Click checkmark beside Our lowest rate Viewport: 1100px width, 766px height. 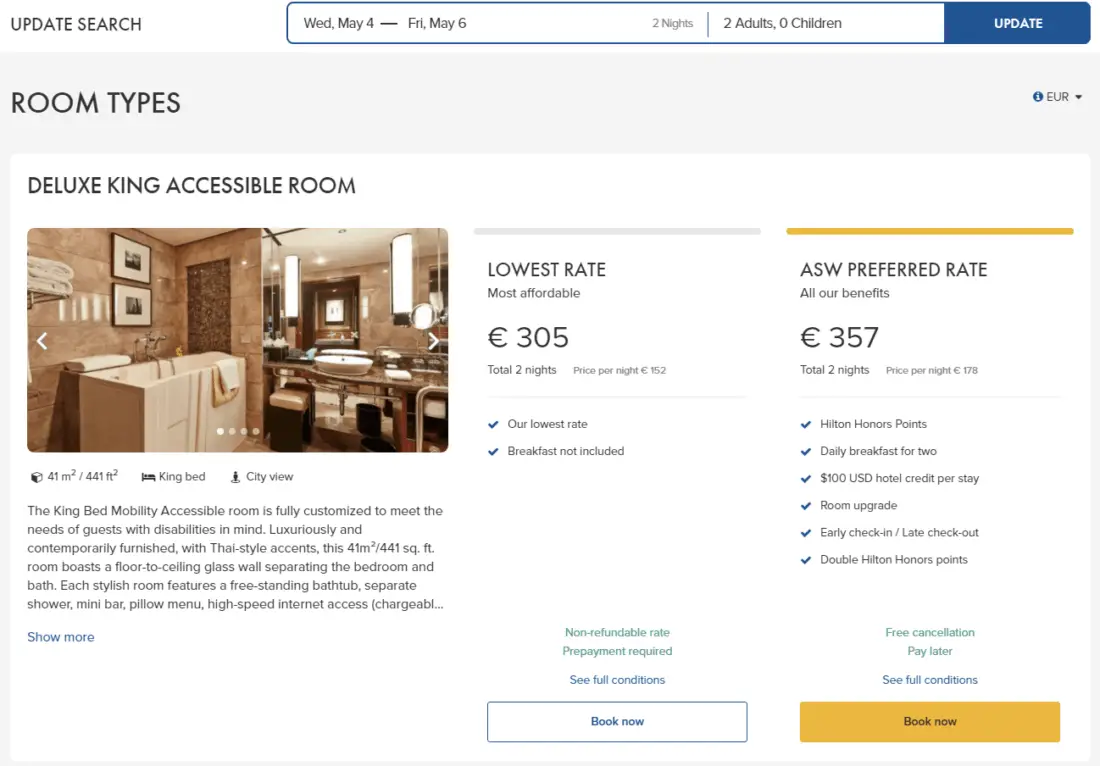click(x=493, y=424)
